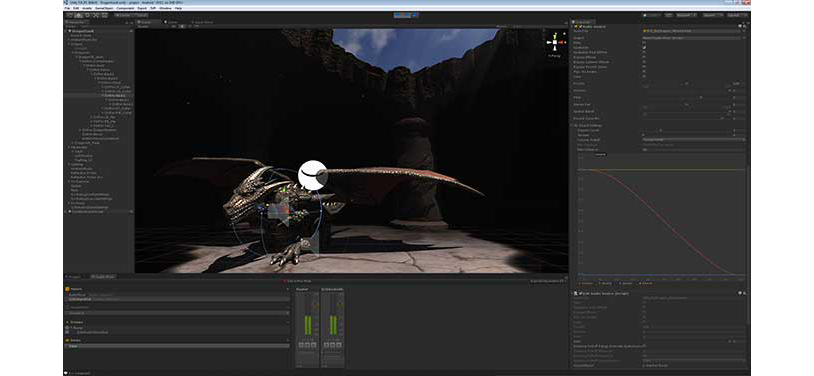Open the Assets menu
Viewport: 814px width, 376px height.
click(87, 8)
